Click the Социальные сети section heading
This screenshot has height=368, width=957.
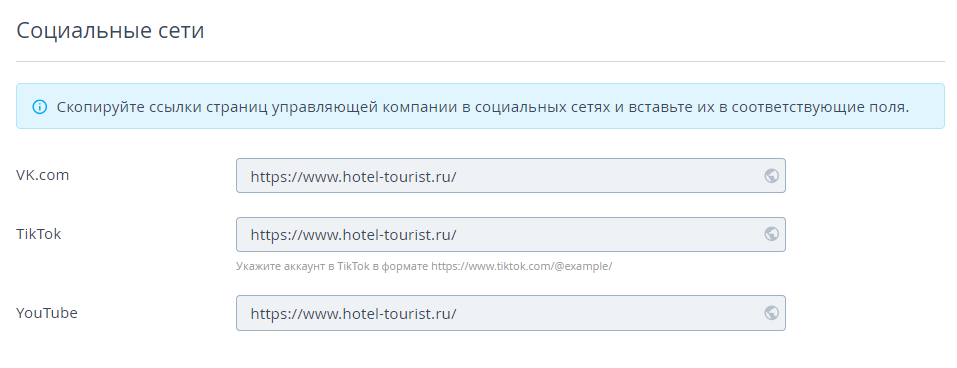click(x=110, y=31)
